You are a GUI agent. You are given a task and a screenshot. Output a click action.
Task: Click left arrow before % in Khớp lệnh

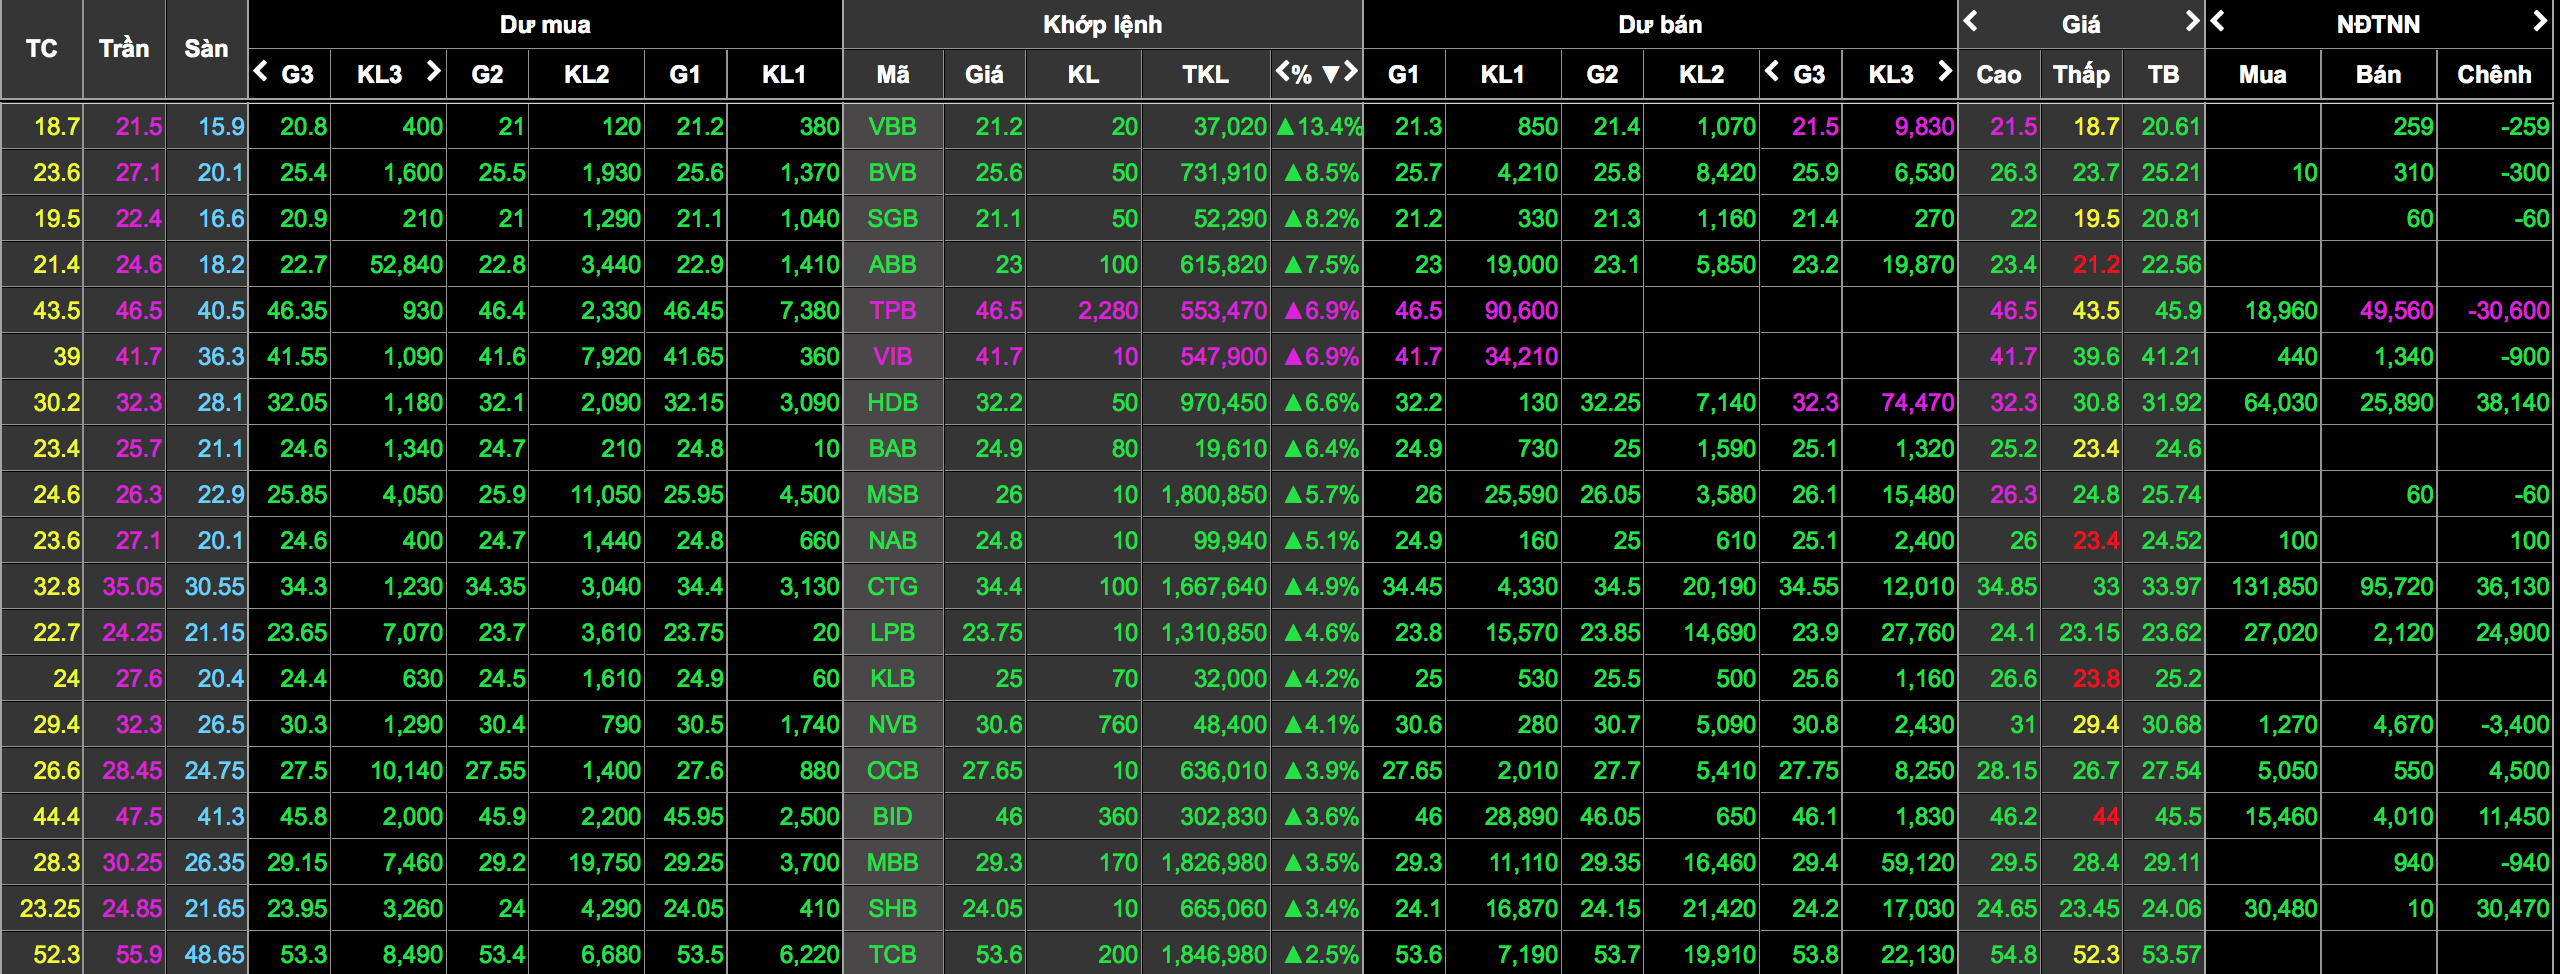(1283, 71)
